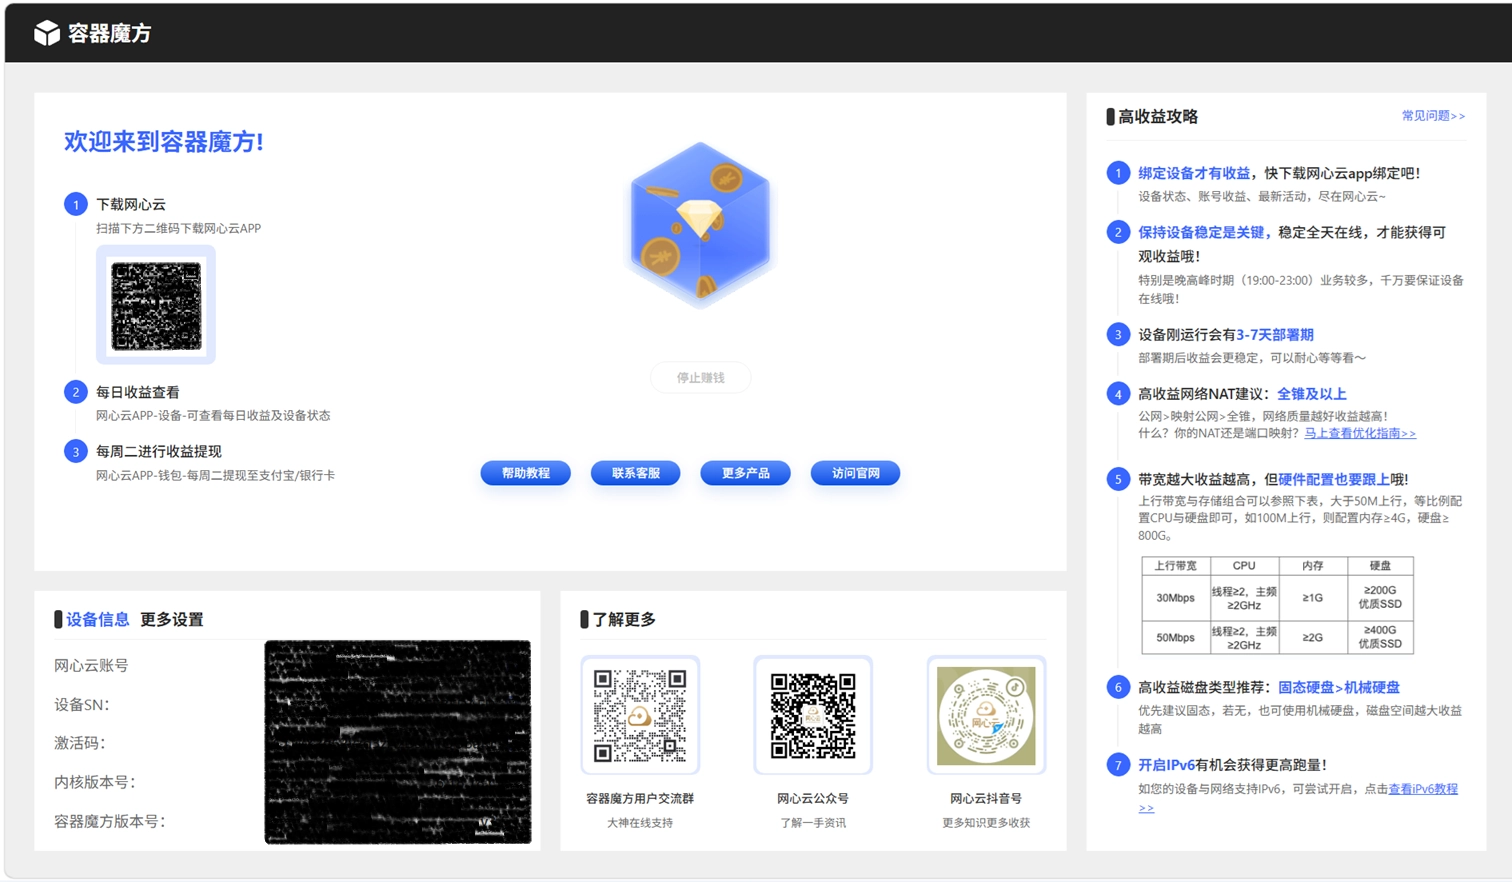Click the ≥1G memory cell
This screenshot has width=1512, height=882.
pos(1313,598)
